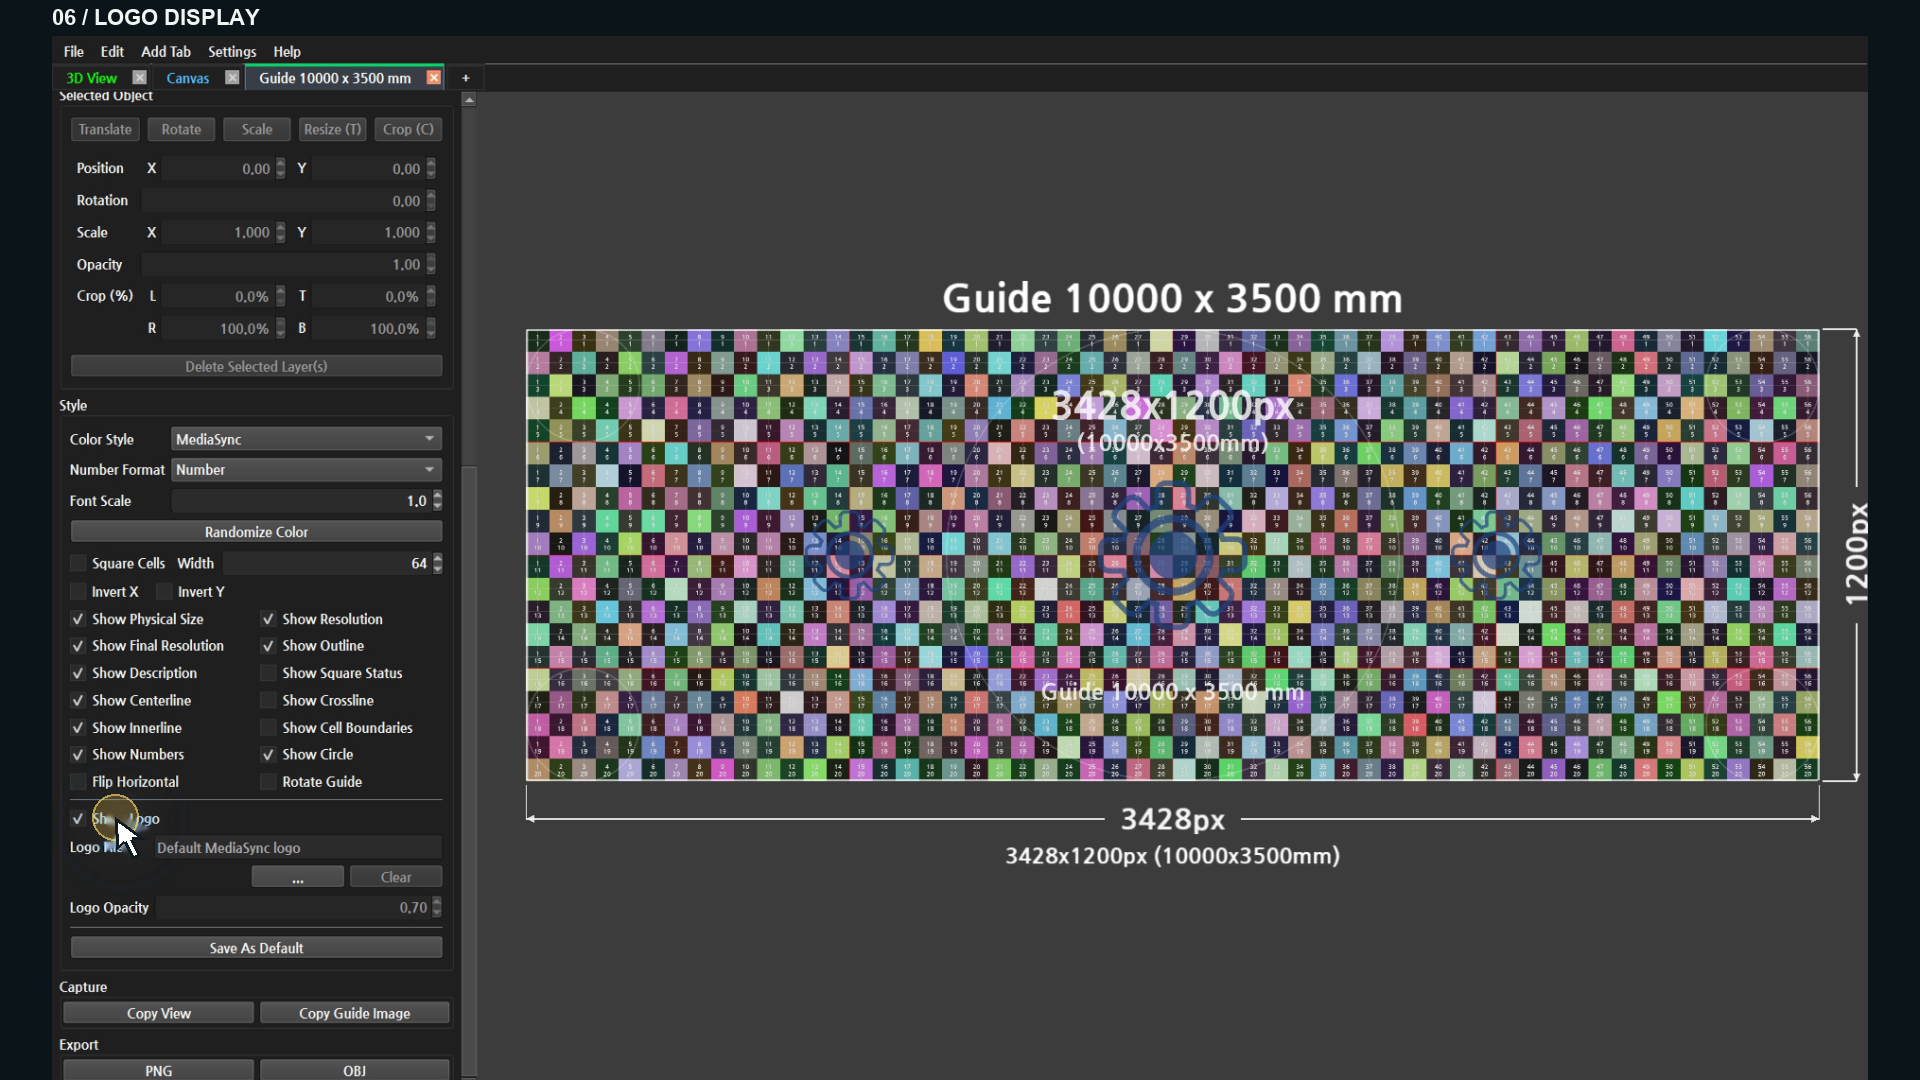Close the 3D View tab
This screenshot has height=1080, width=1920.
click(x=140, y=78)
